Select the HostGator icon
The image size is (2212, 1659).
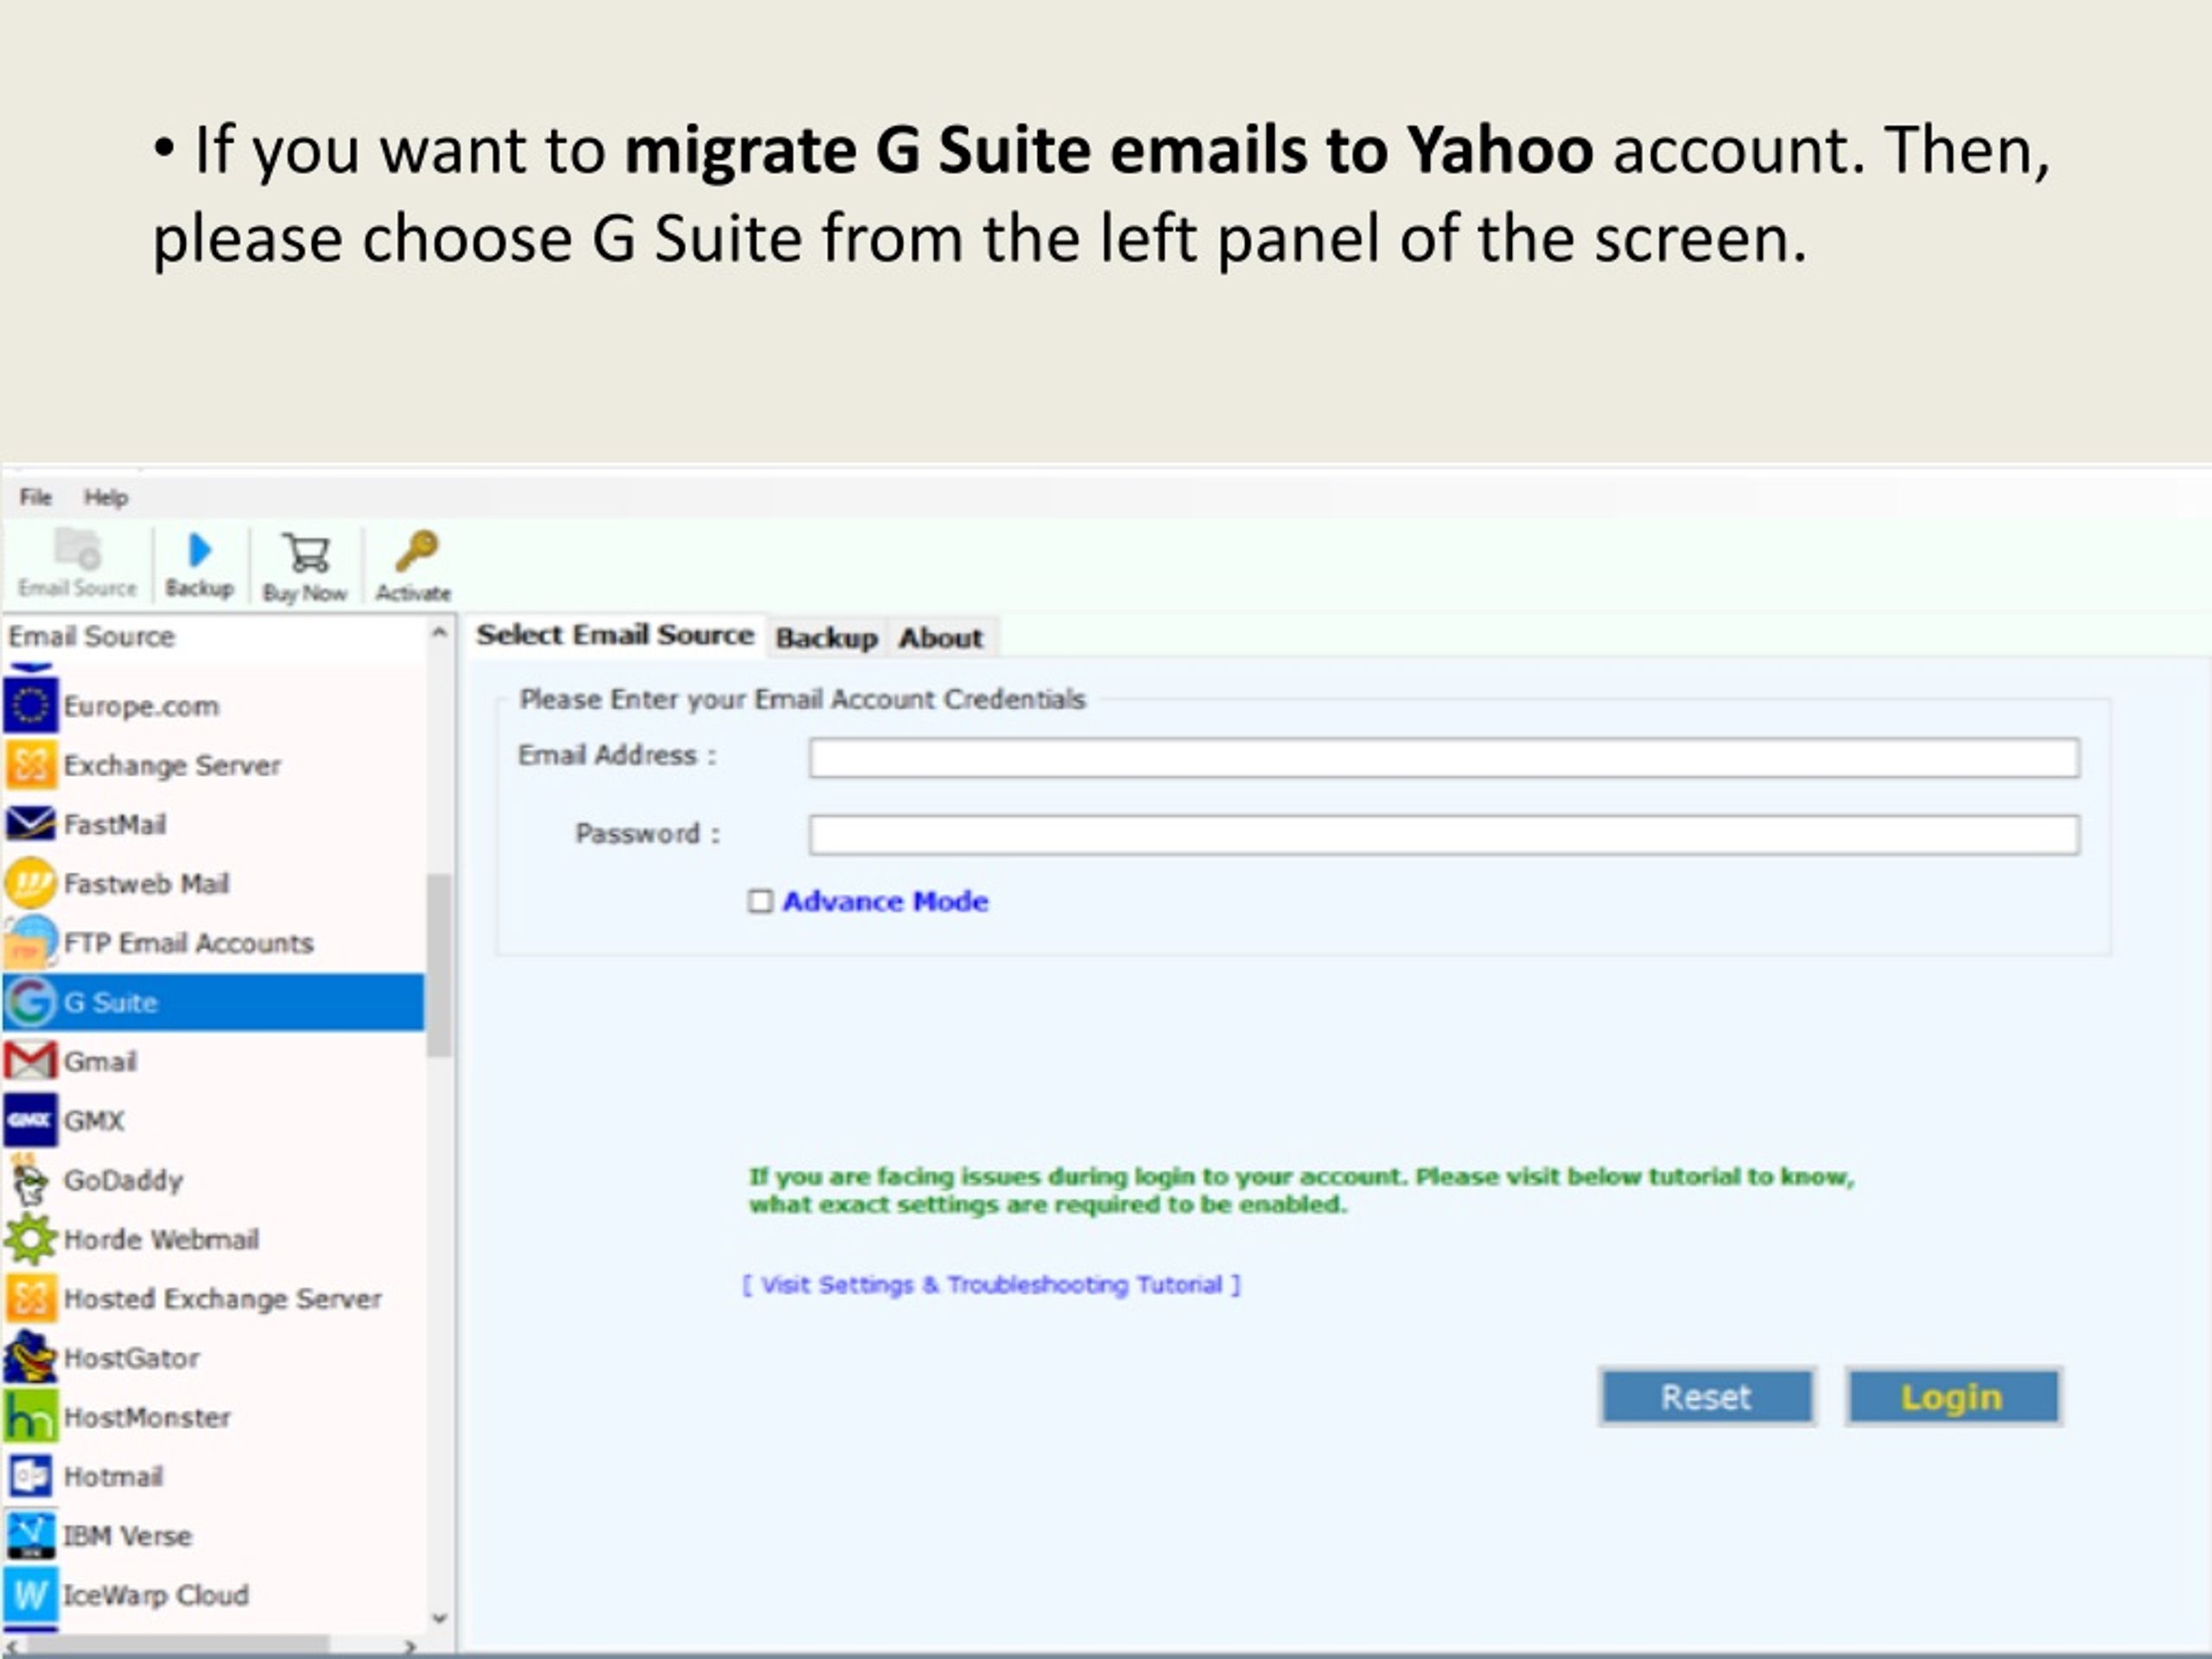[x=30, y=1357]
